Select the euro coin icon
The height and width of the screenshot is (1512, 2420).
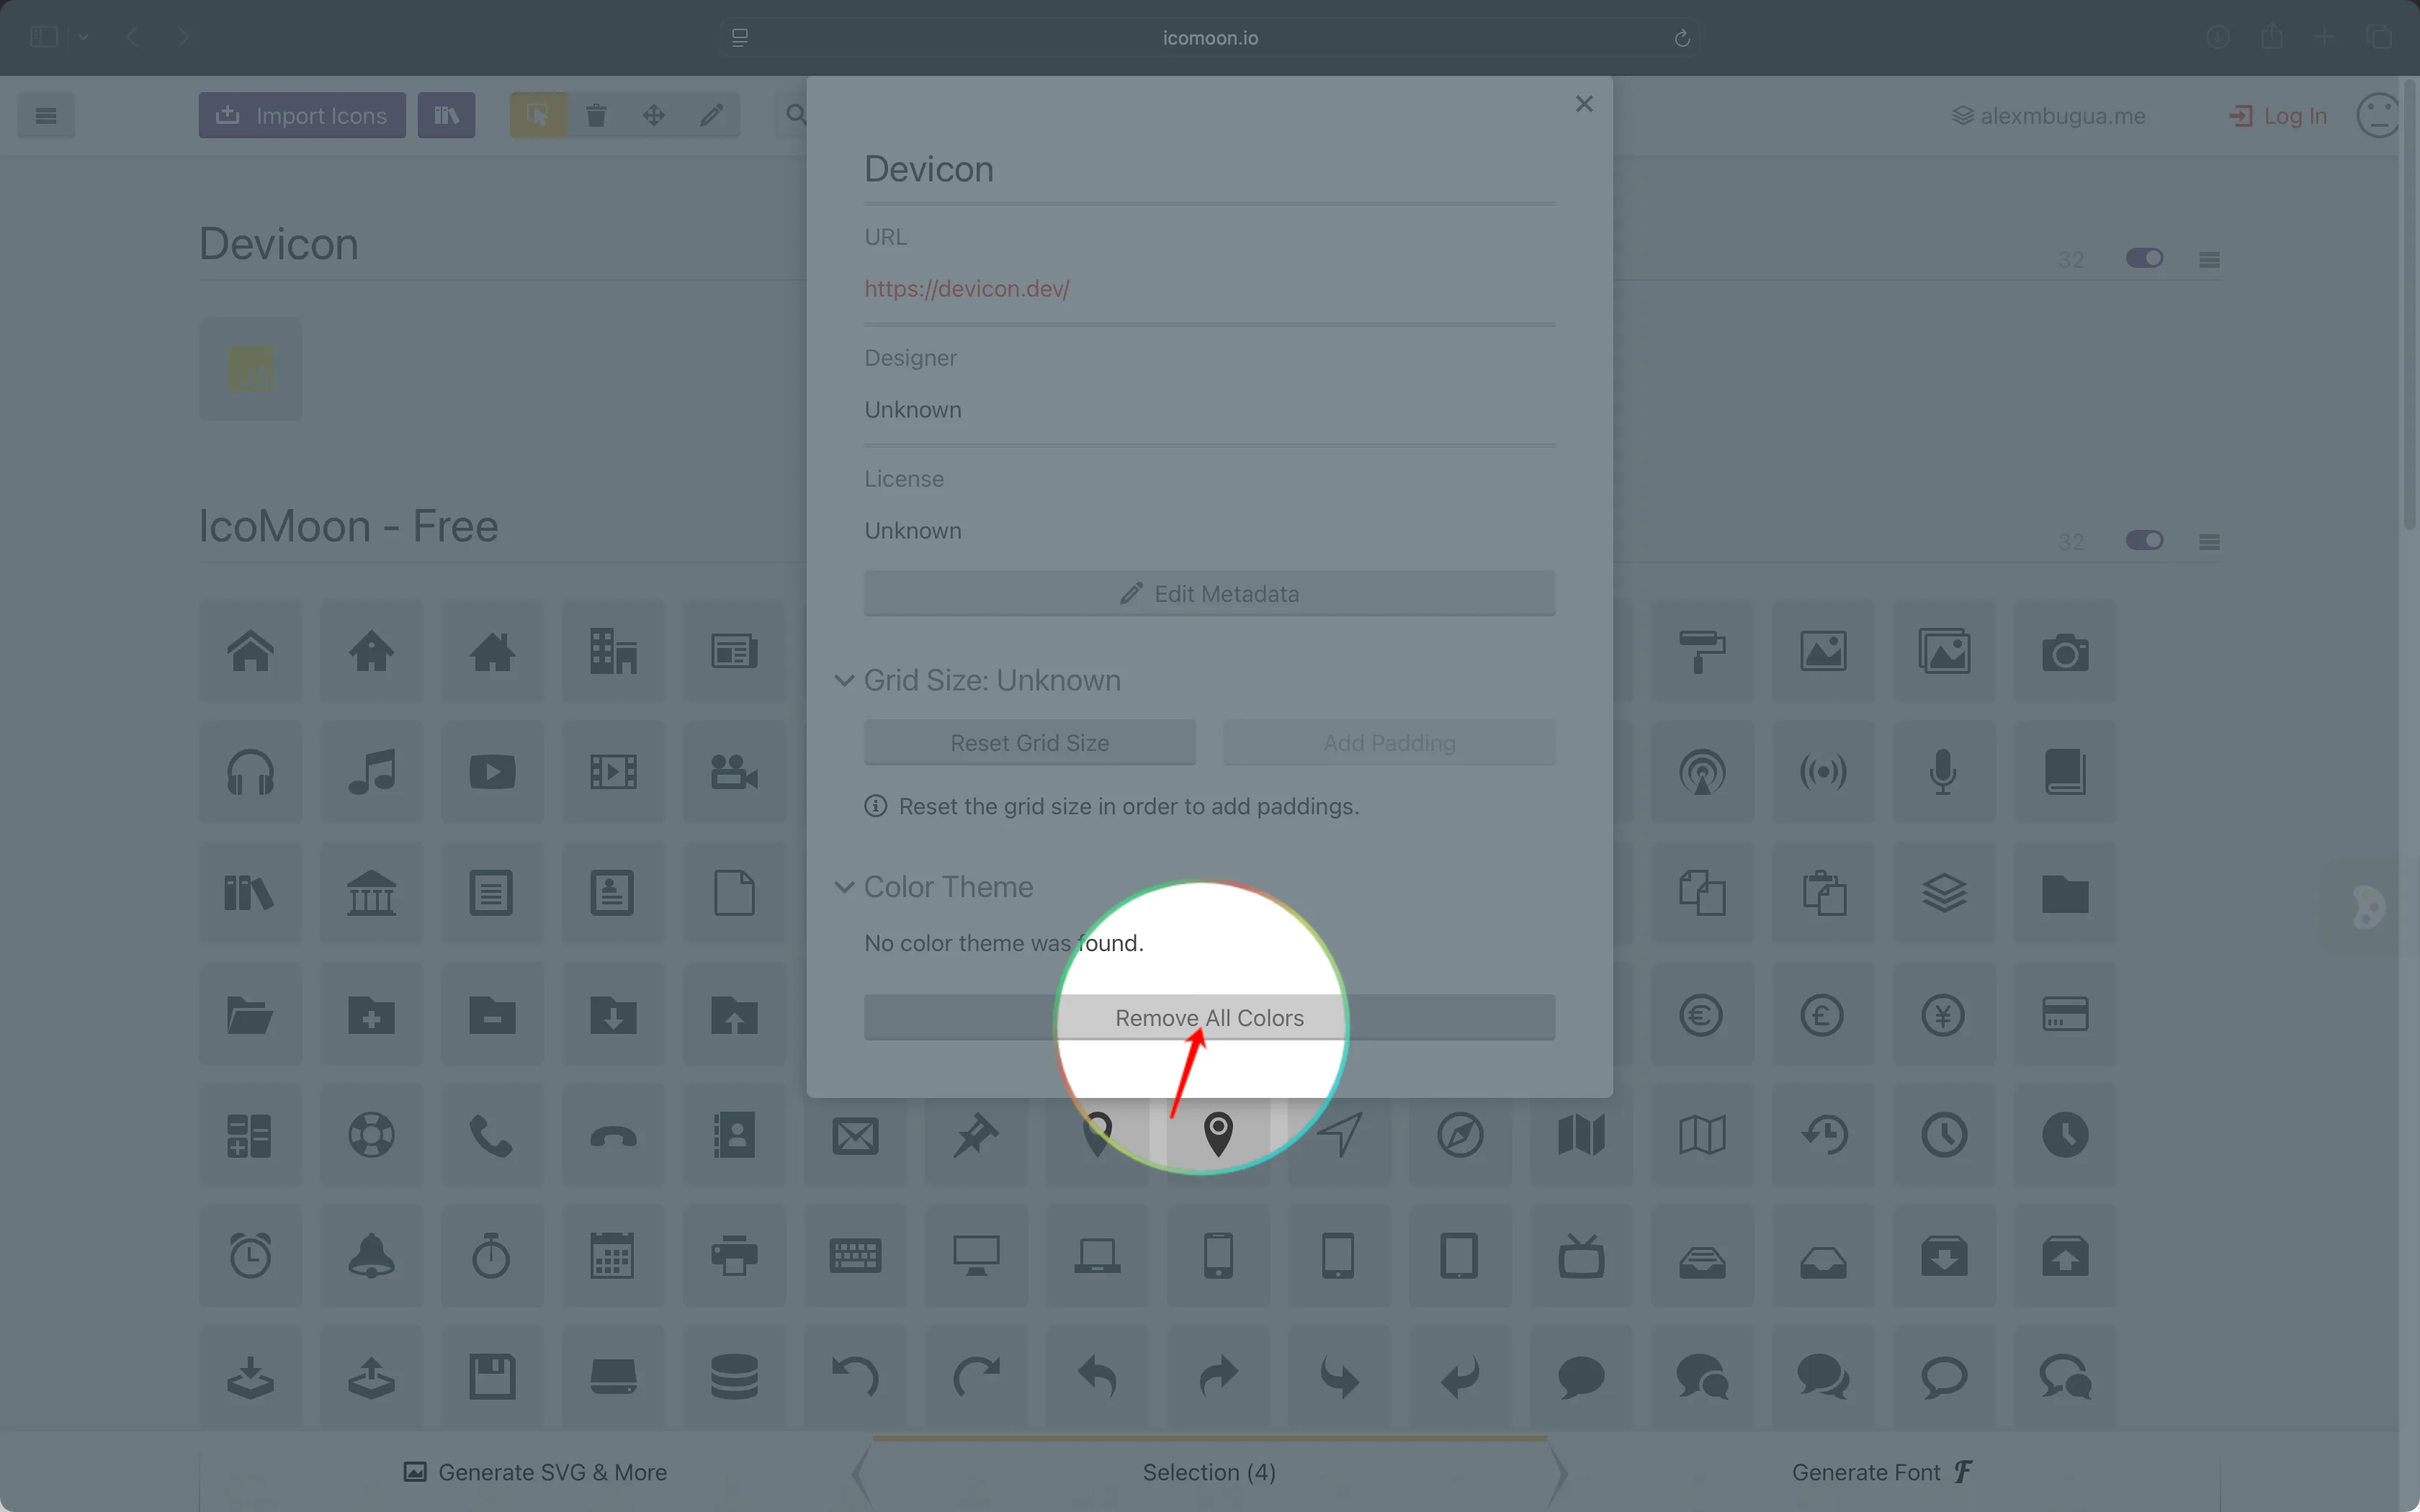coord(1702,1015)
